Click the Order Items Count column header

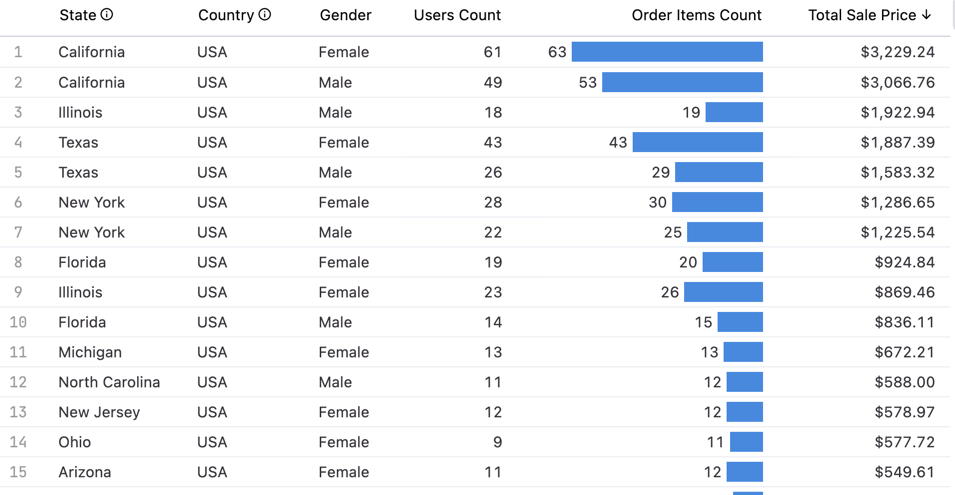tap(696, 15)
